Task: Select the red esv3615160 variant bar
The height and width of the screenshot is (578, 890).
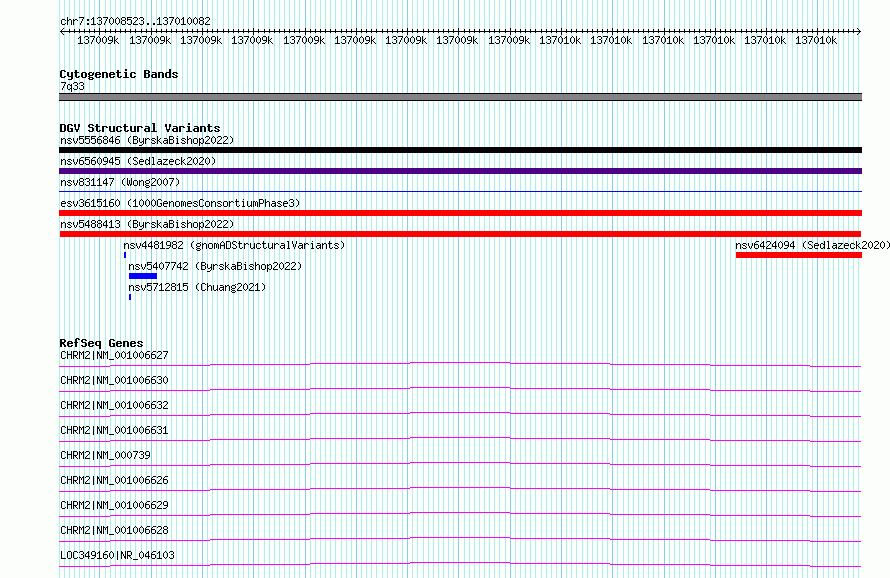Action: (460, 213)
